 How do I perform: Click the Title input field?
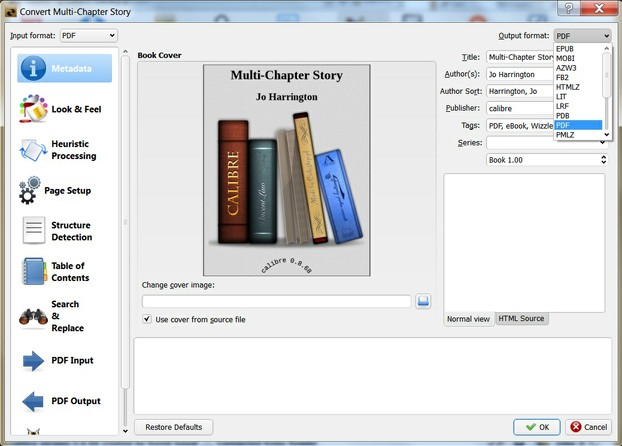(520, 57)
